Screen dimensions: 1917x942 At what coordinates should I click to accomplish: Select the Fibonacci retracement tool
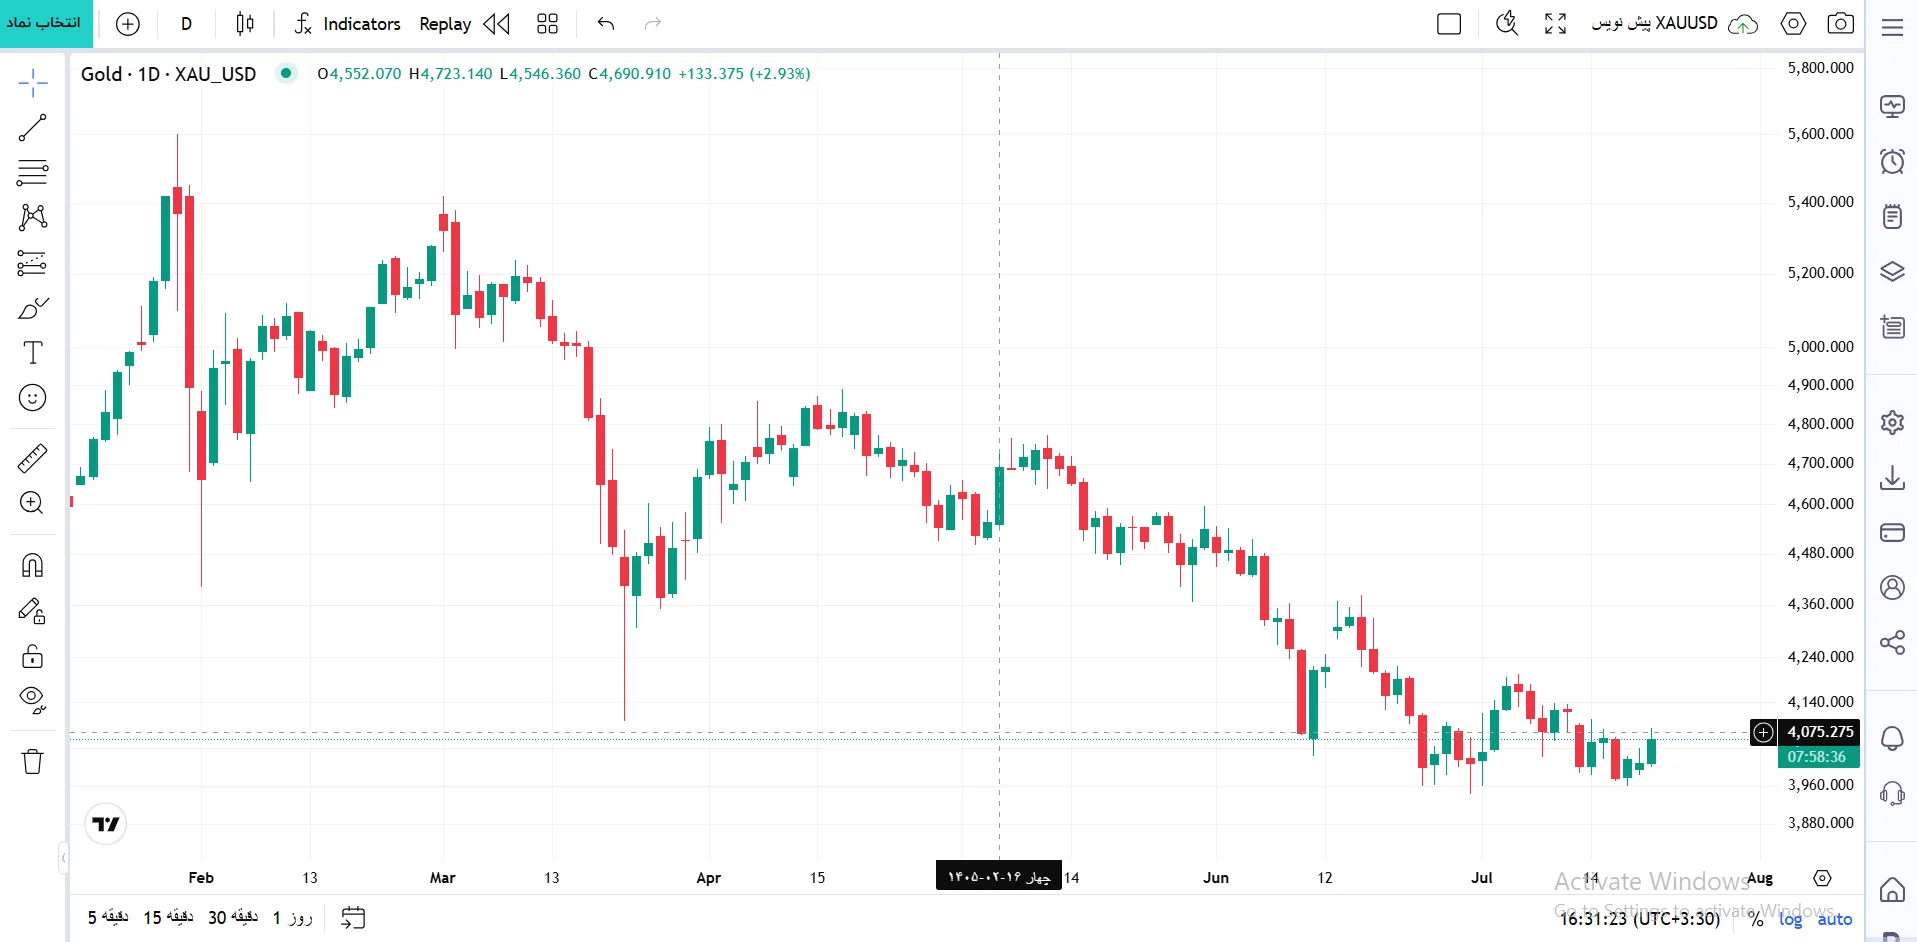(x=32, y=173)
